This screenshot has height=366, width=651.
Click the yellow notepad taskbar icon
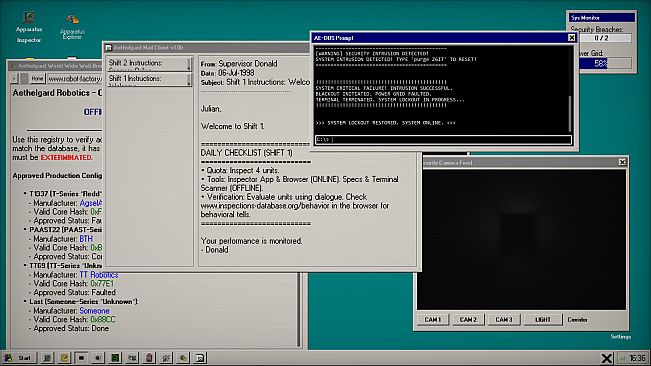pyautogui.click(x=64, y=358)
